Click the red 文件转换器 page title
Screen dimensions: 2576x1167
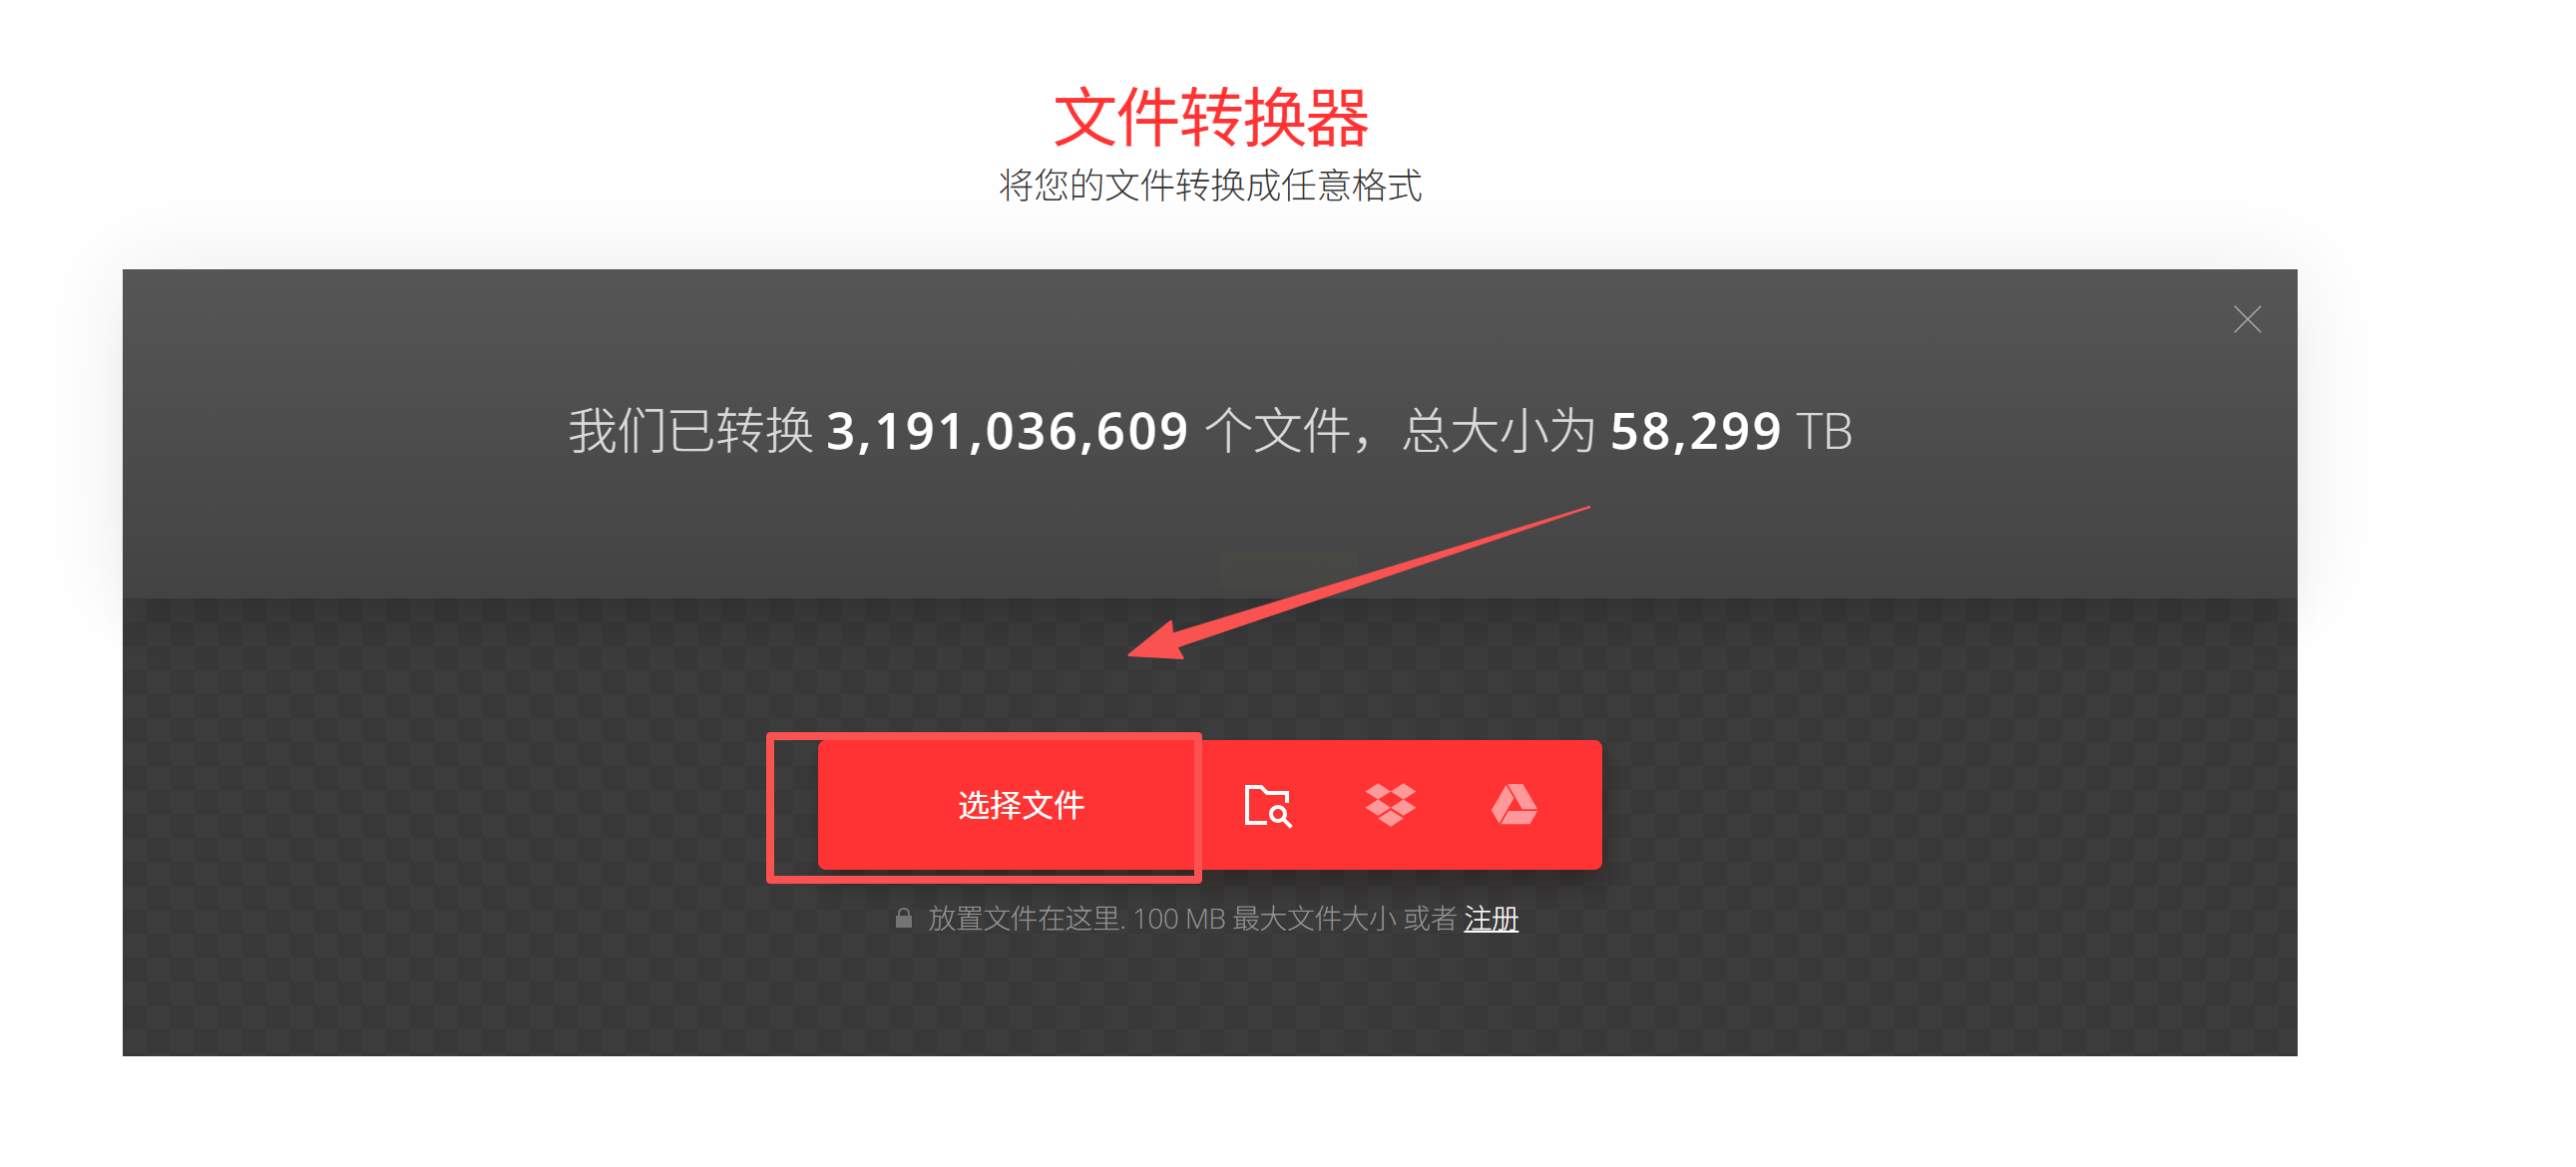pyautogui.click(x=1211, y=117)
